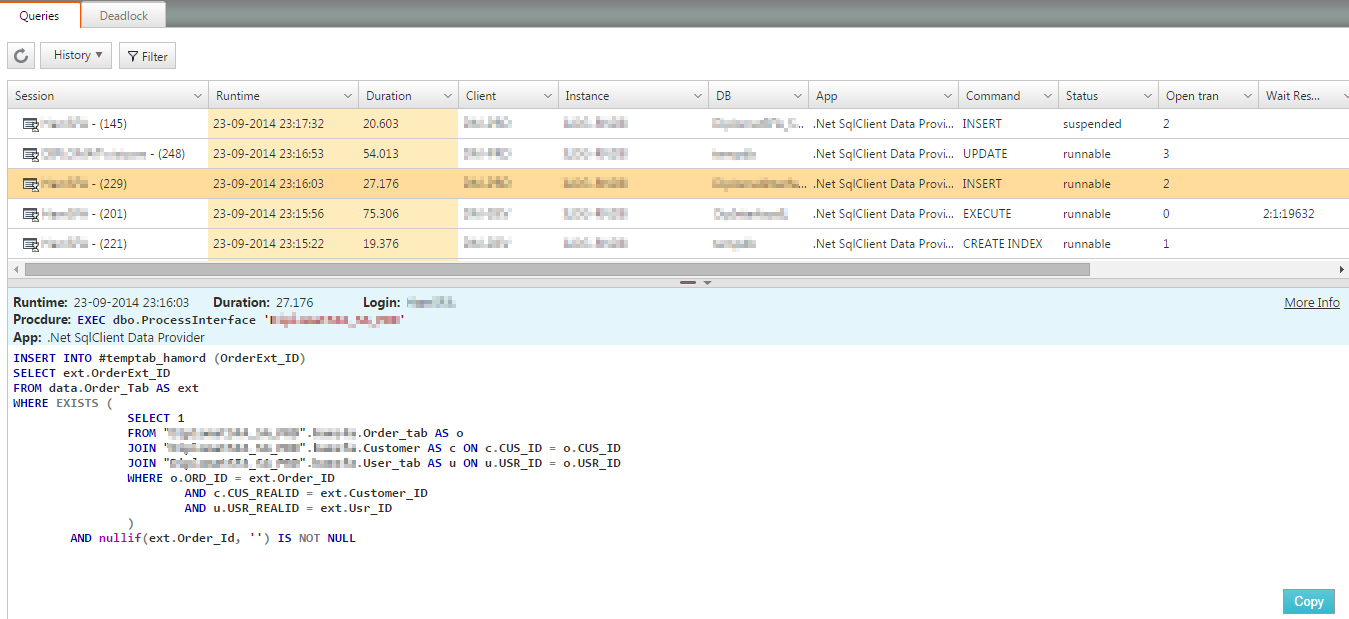
Task: Click the INSERT INTO #temptab_hamord line
Action: pyautogui.click(x=159, y=358)
